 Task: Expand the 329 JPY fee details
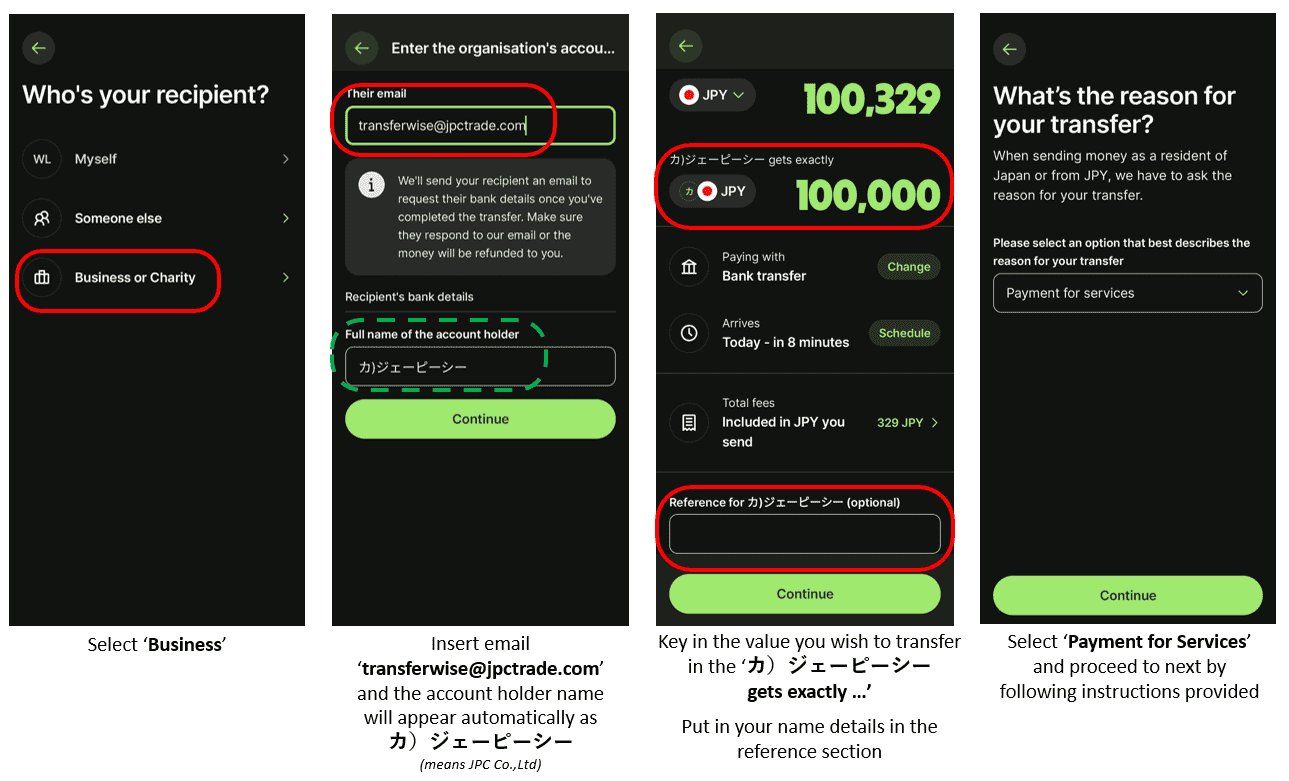click(907, 423)
